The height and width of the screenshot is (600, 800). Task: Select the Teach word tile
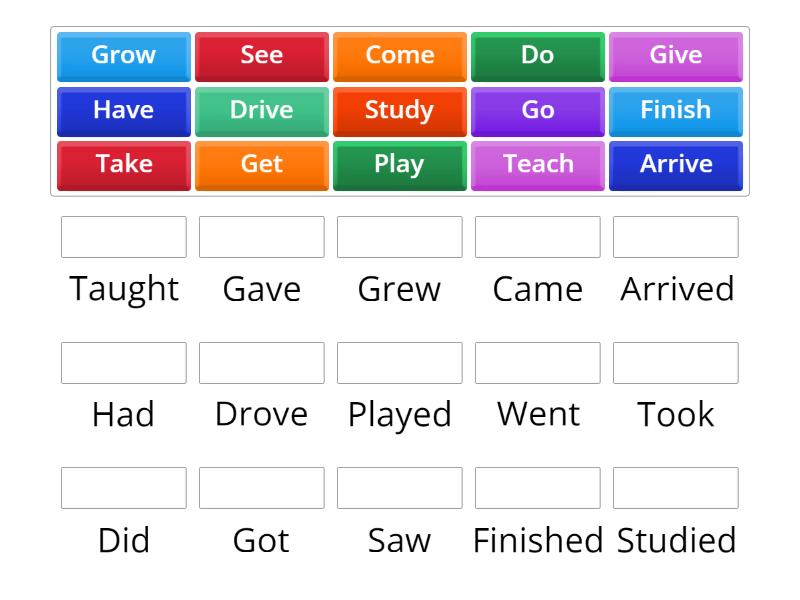[537, 164]
